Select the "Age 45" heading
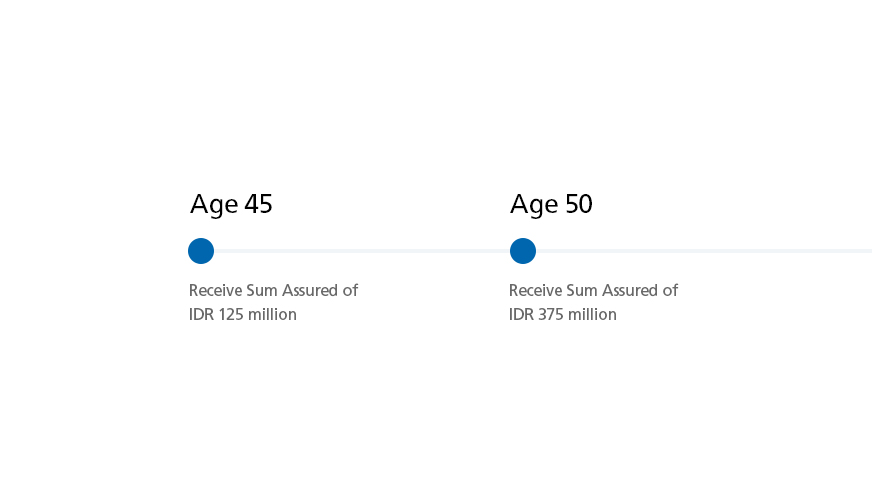 231,204
